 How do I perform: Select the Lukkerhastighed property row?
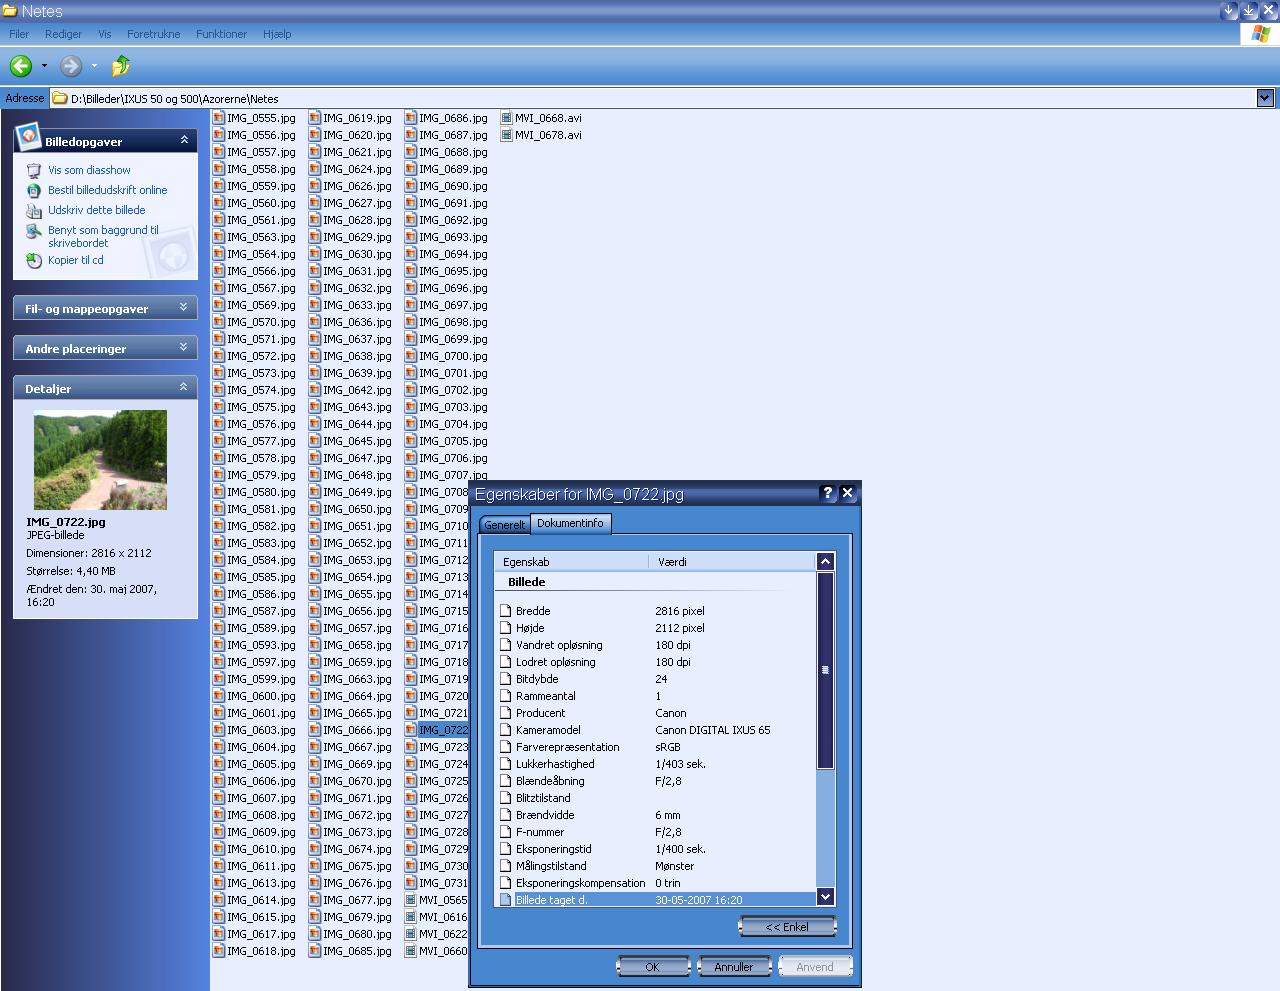[656, 764]
